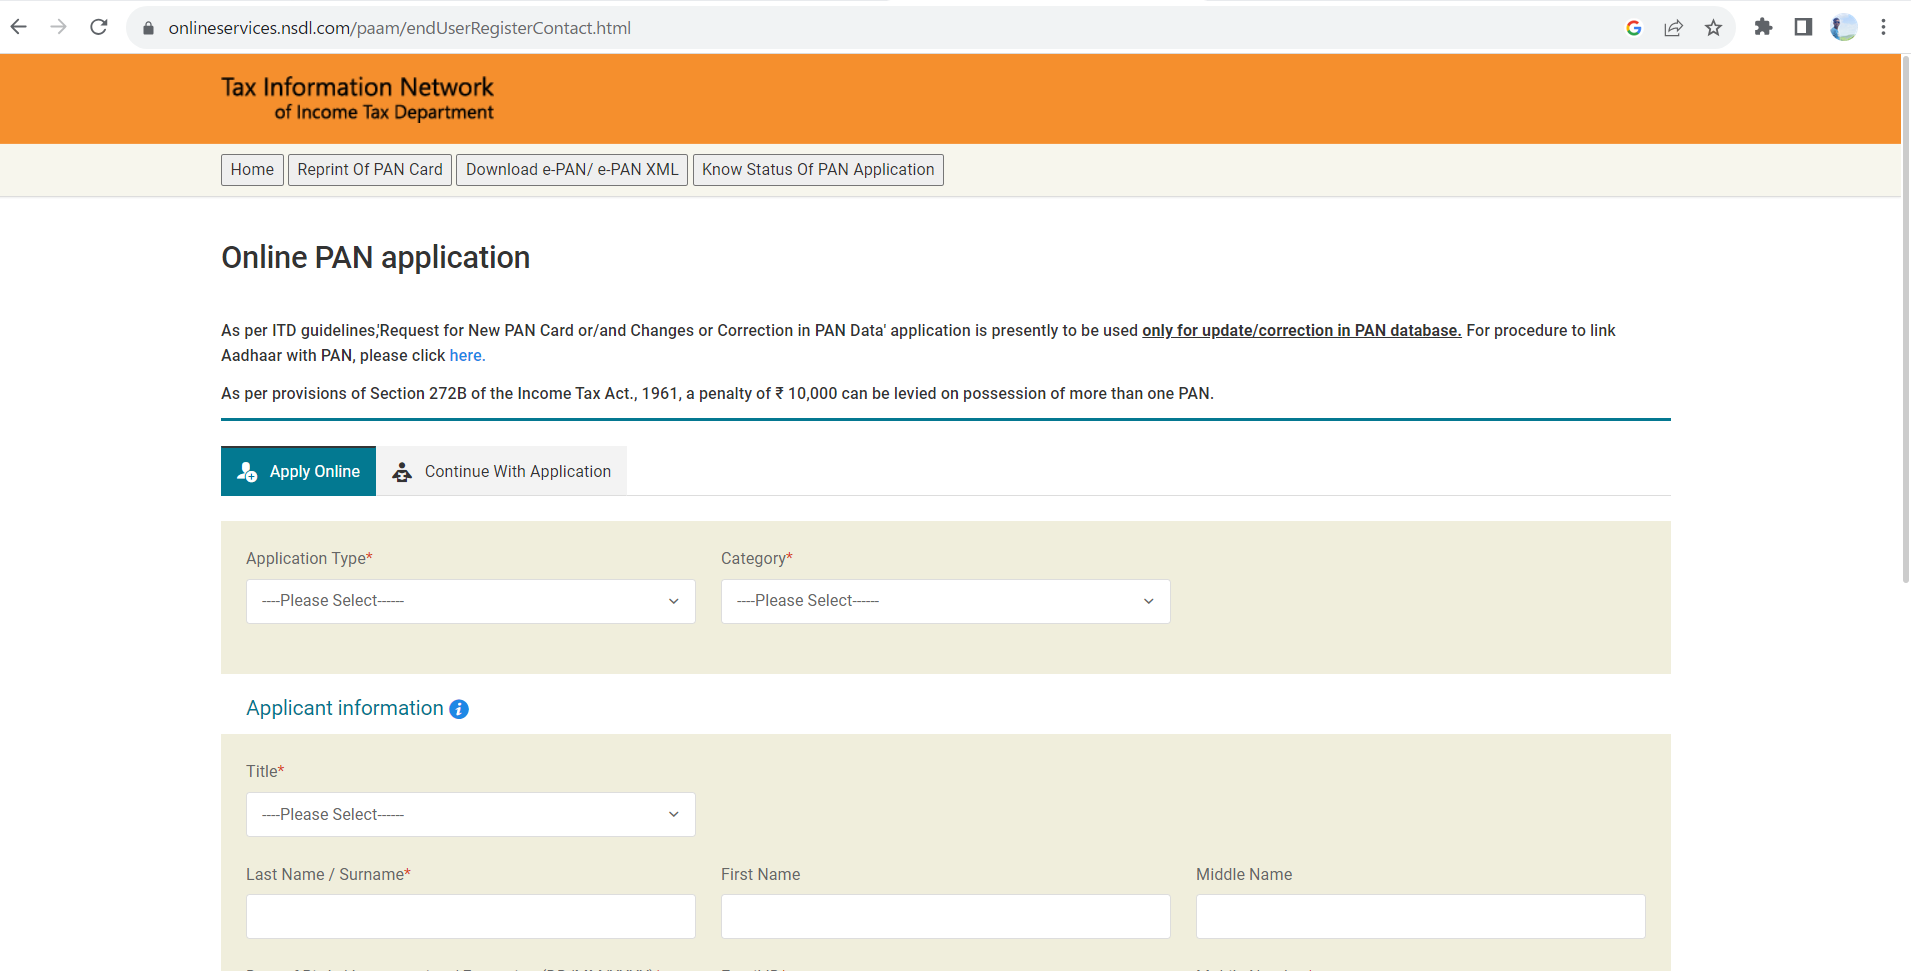Click the Reprint Of PAN Card button
This screenshot has width=1911, height=971.
[370, 170]
